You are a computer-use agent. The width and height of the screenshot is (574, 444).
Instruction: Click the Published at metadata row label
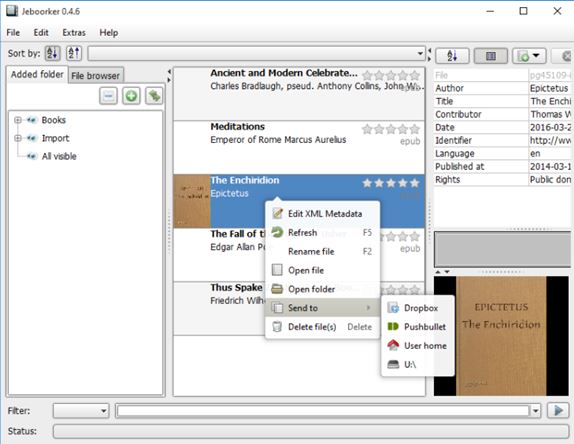(x=460, y=167)
